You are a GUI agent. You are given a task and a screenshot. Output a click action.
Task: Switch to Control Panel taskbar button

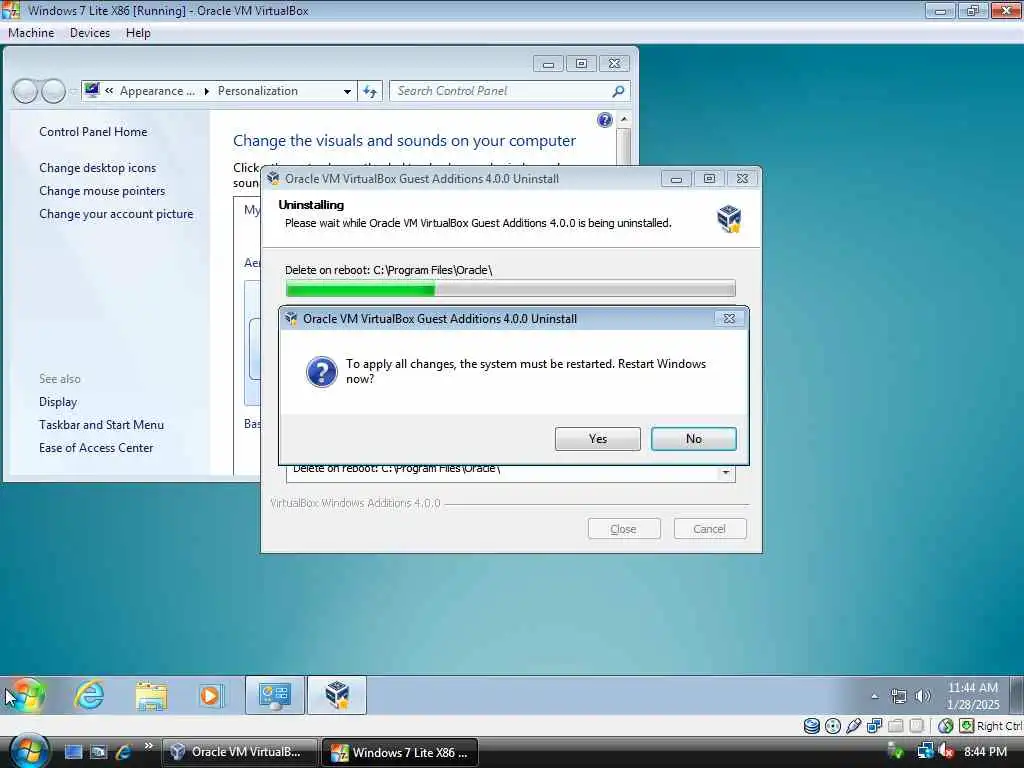point(275,696)
